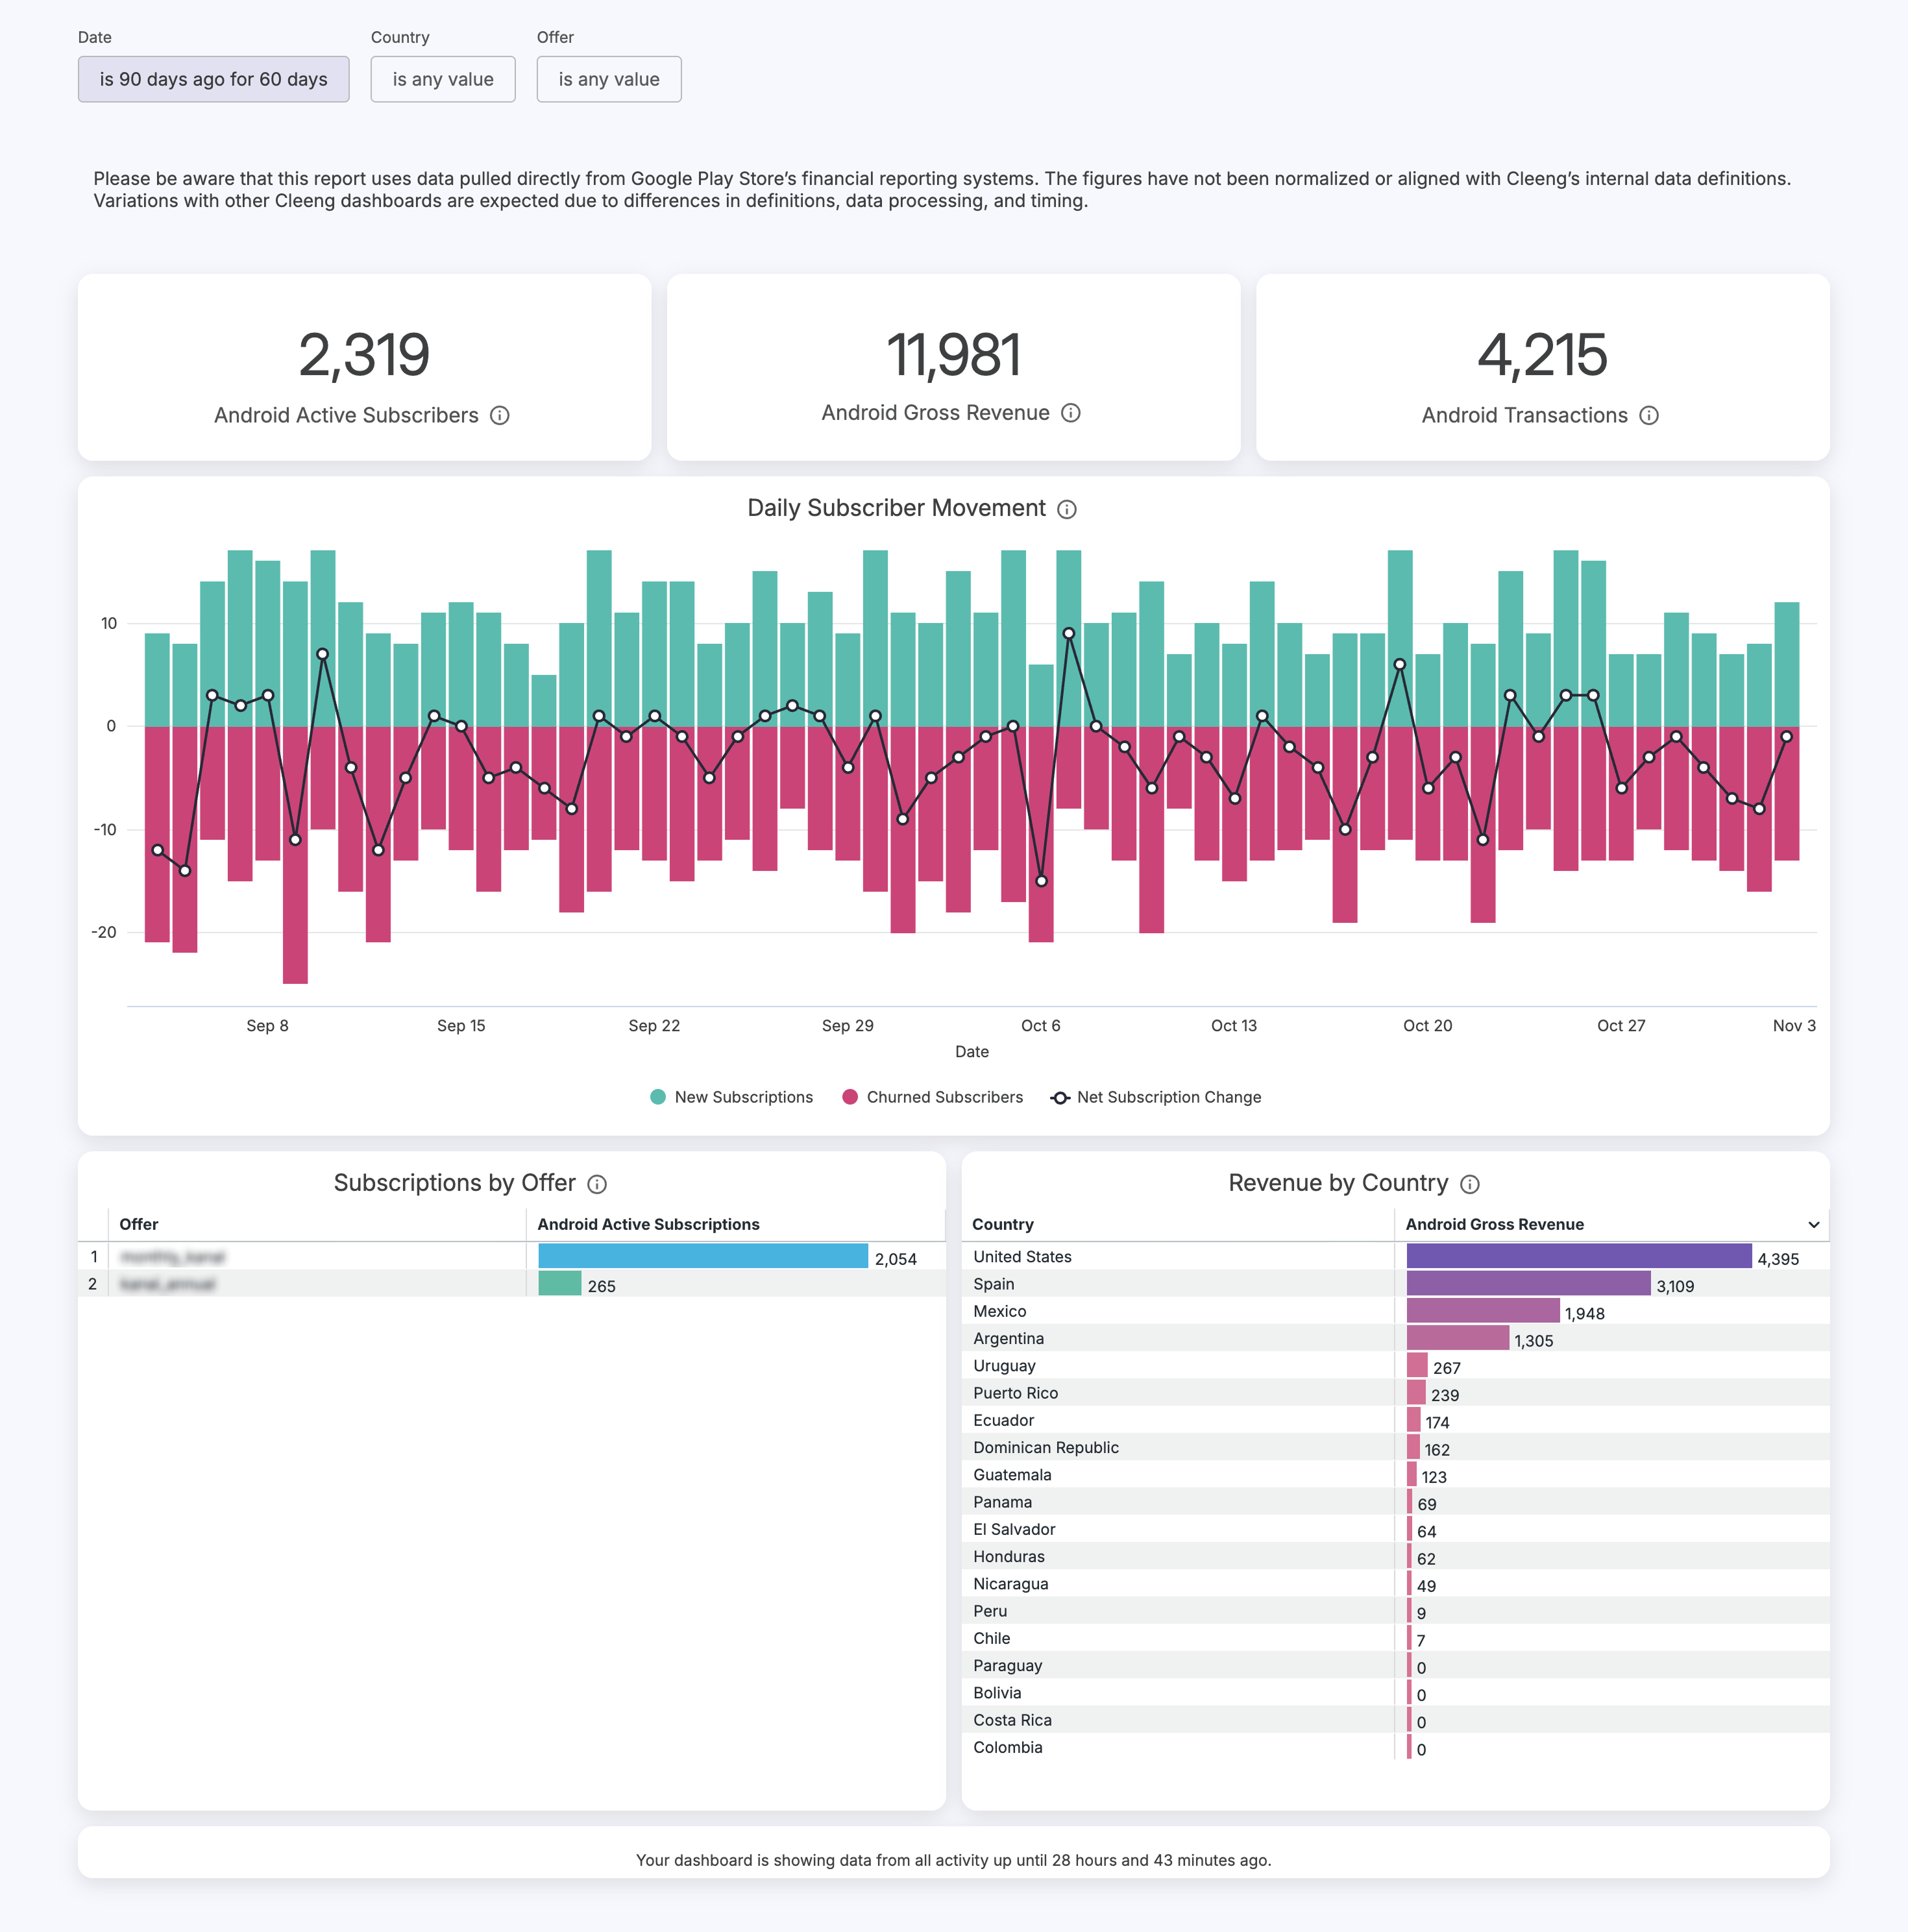
Task: Click the Oct 20 axis label
Action: (x=1427, y=1025)
